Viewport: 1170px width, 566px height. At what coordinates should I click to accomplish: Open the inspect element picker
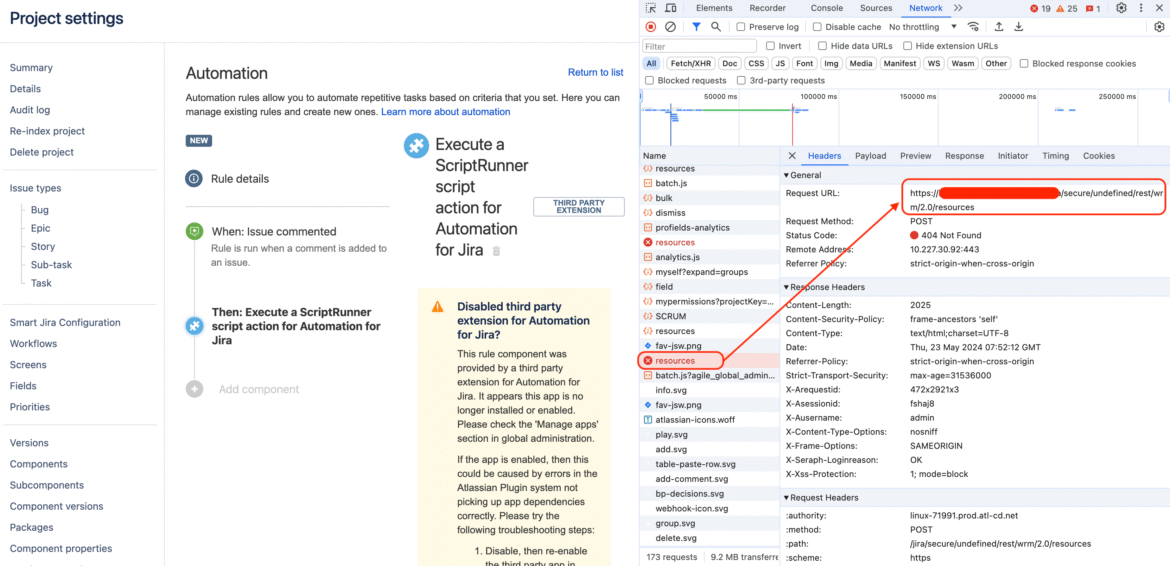[x=652, y=8]
